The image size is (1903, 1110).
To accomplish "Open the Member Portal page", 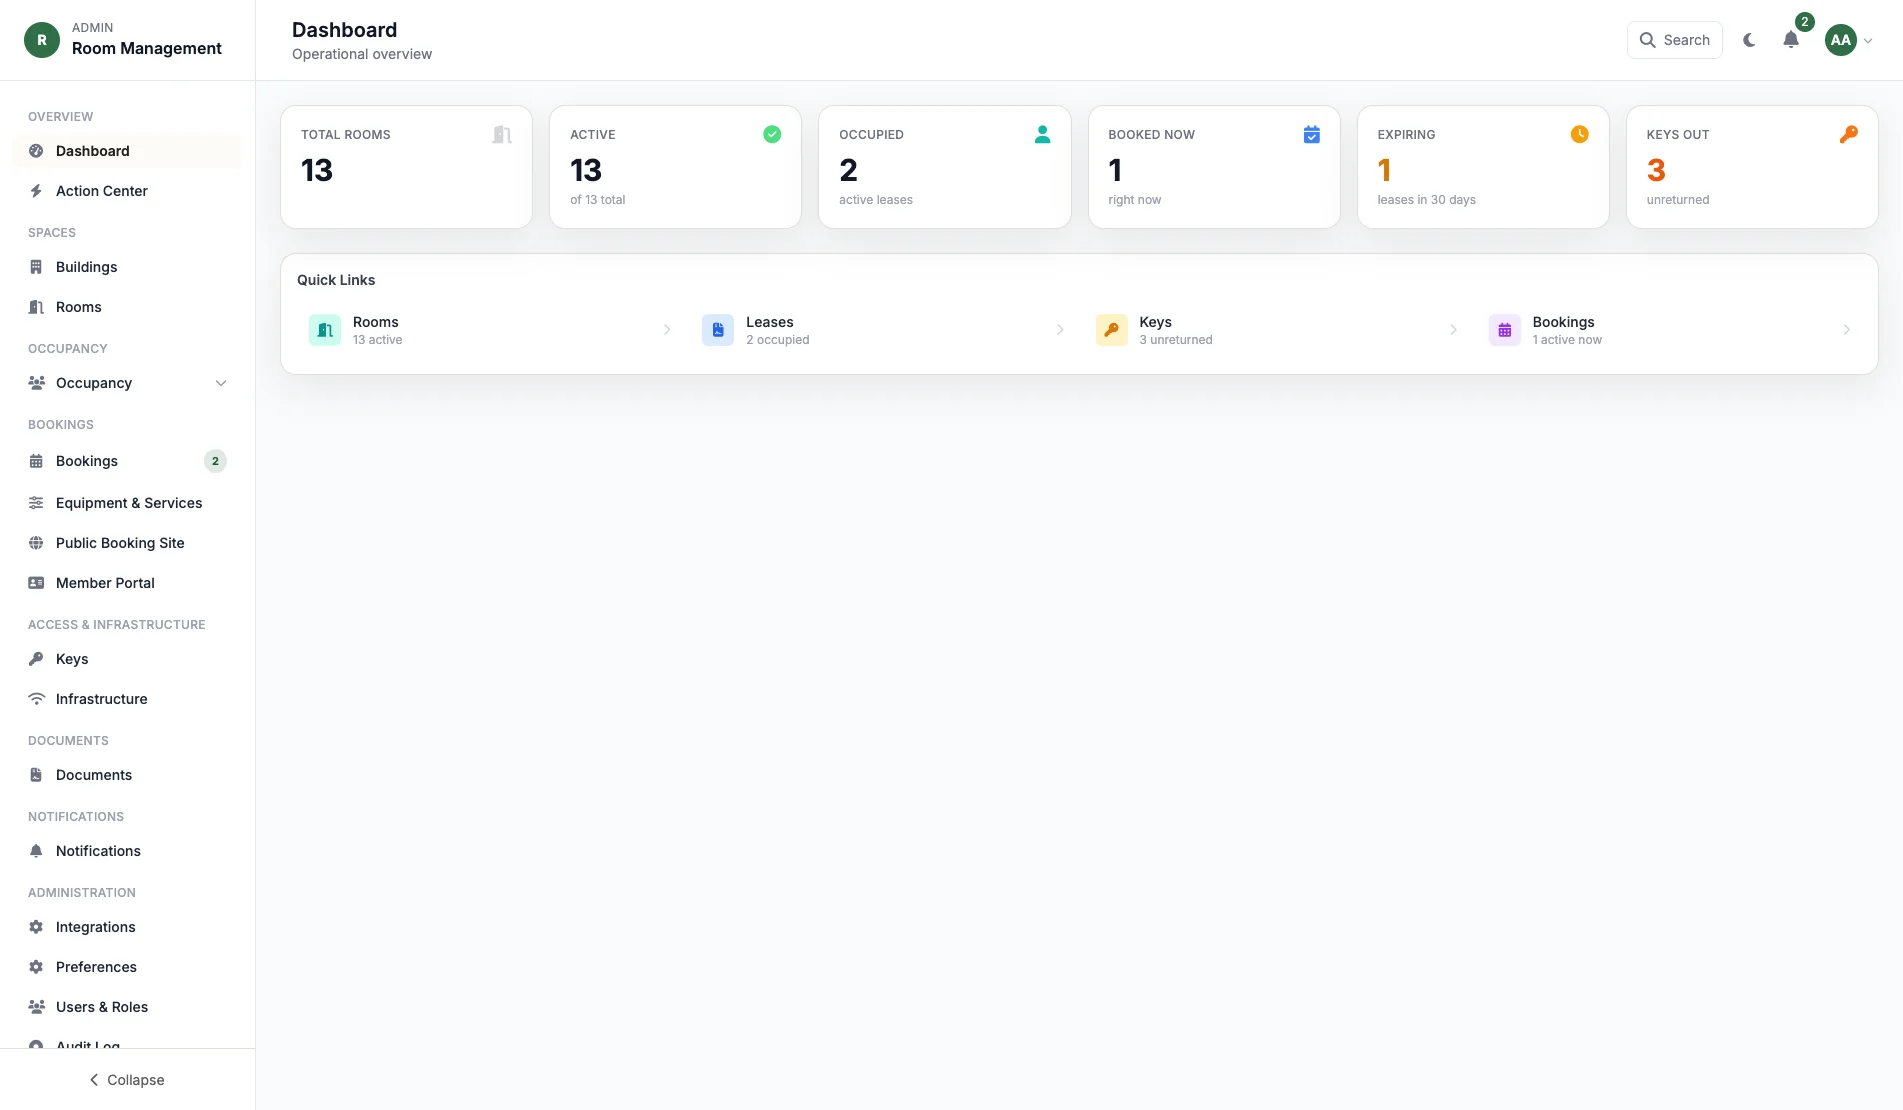I will pyautogui.click(x=128, y=583).
